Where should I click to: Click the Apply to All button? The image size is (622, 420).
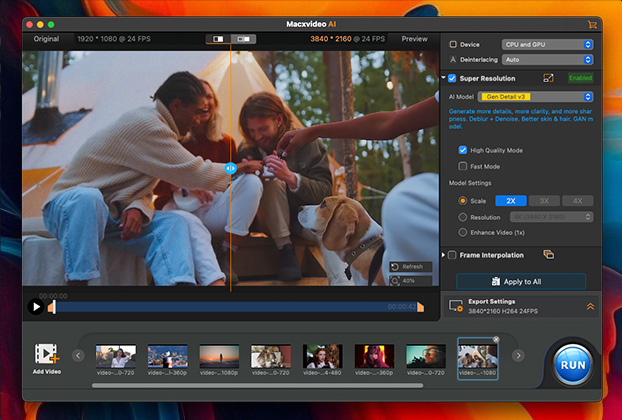[521, 282]
